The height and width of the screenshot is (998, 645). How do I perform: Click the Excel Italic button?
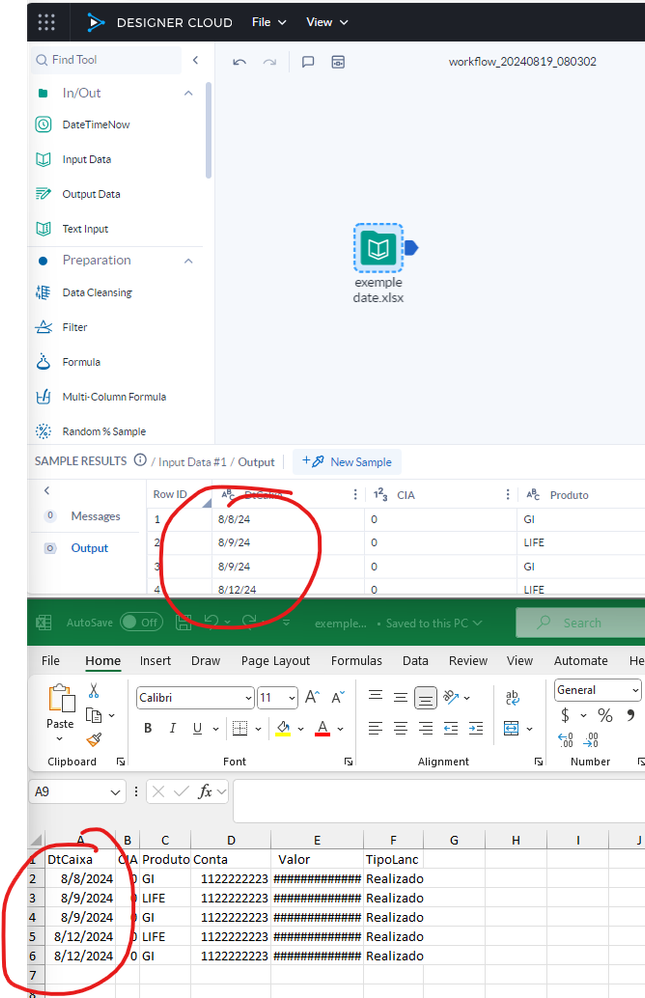pos(173,728)
